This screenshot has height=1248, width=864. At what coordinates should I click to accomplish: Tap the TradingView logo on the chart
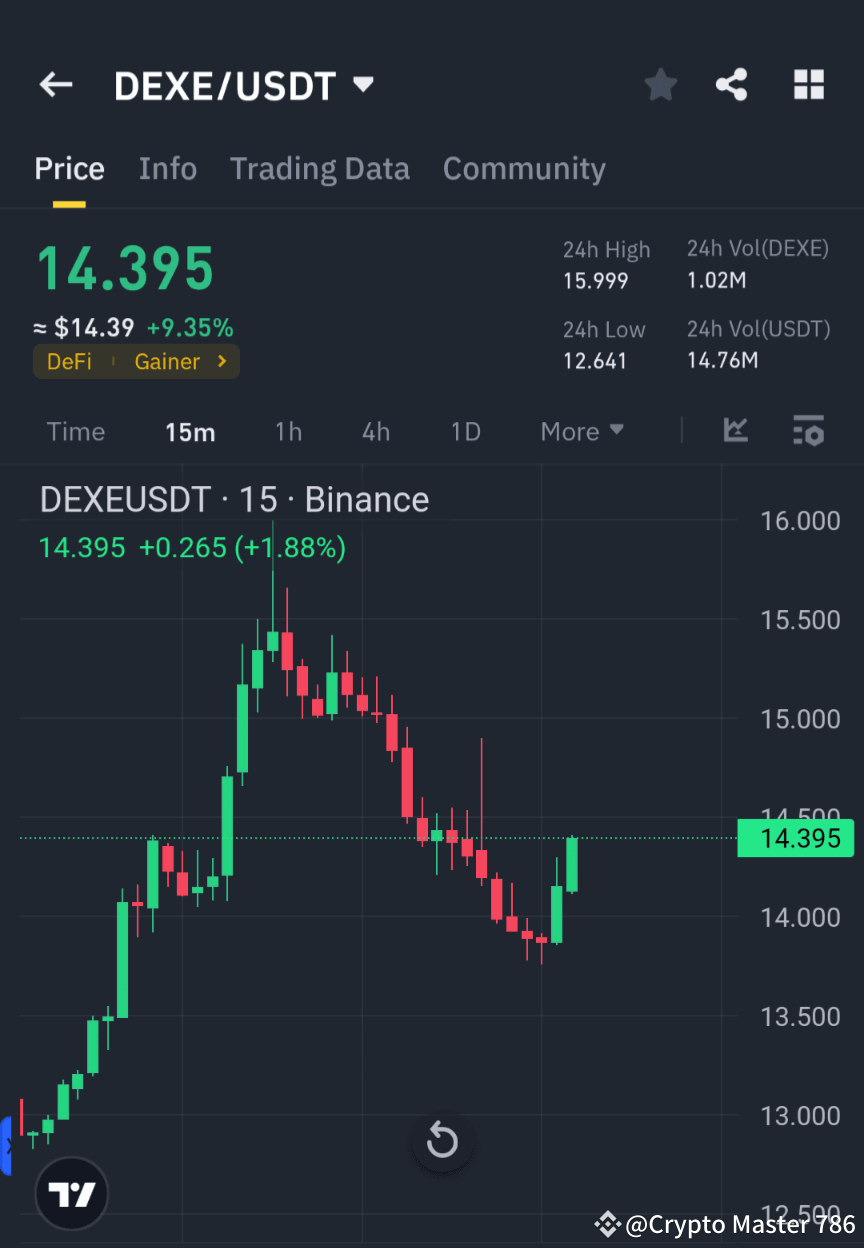tap(70, 1192)
